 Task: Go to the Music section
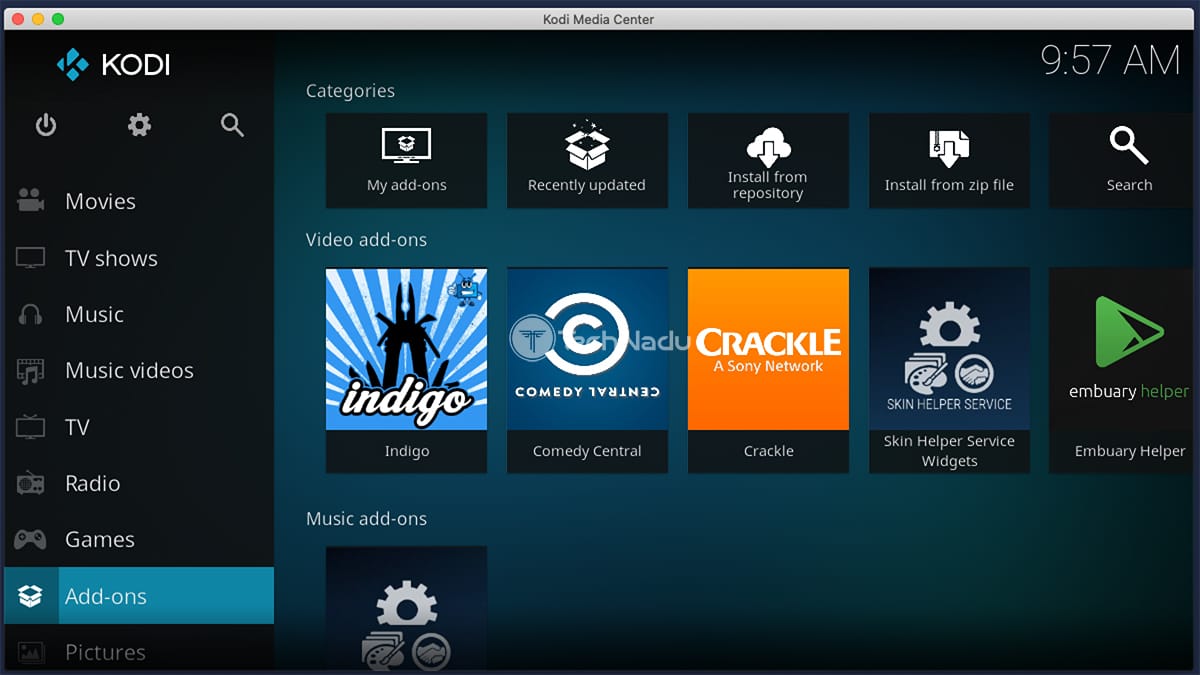tap(94, 314)
